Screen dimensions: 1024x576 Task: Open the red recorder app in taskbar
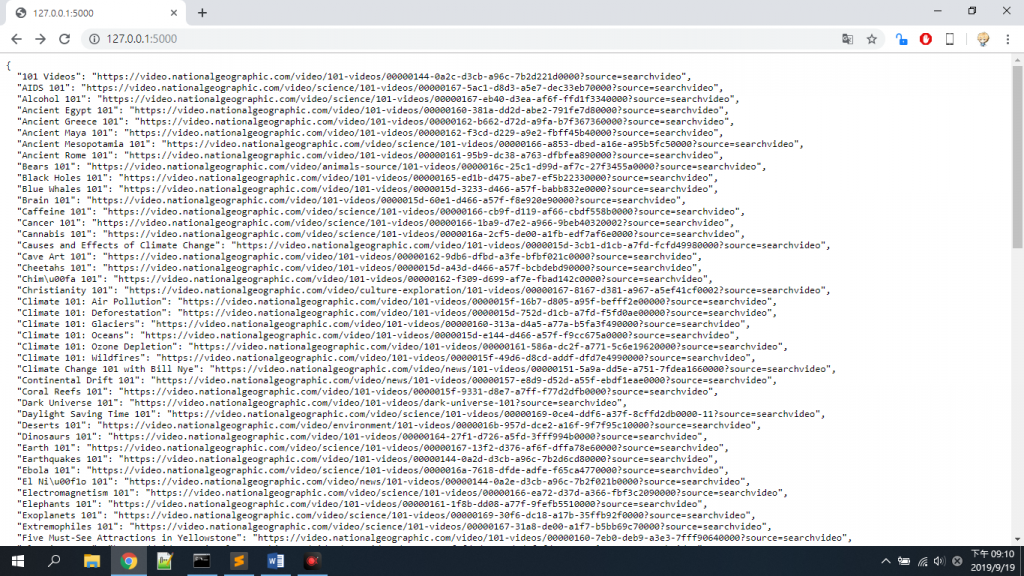[x=312, y=561]
